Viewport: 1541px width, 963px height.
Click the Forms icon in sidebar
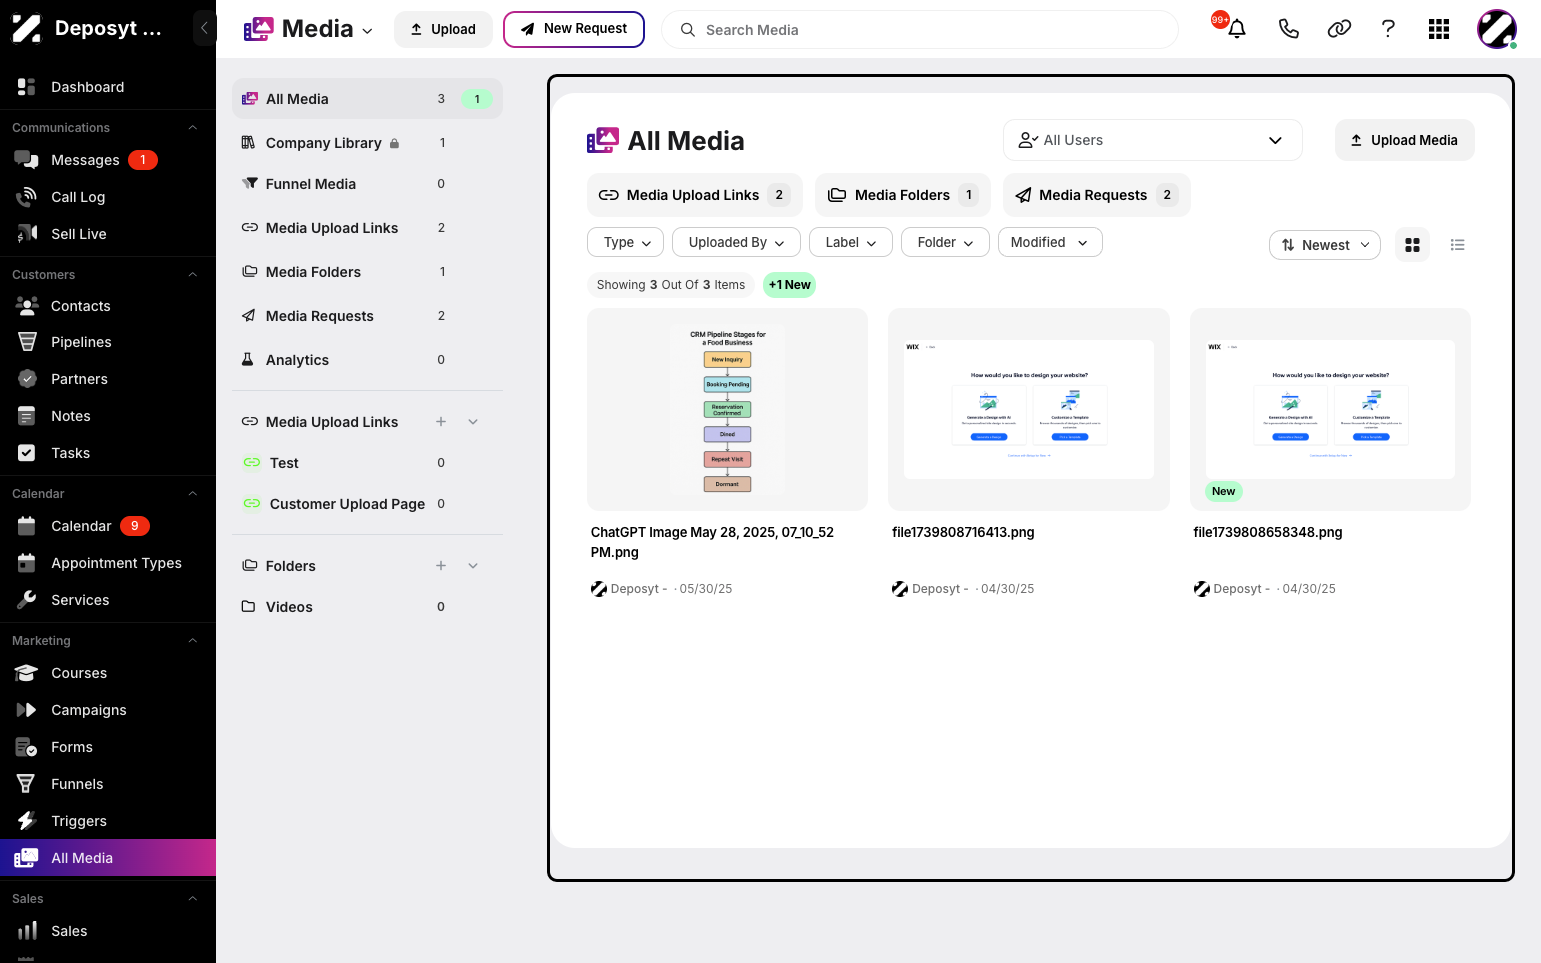(x=27, y=747)
